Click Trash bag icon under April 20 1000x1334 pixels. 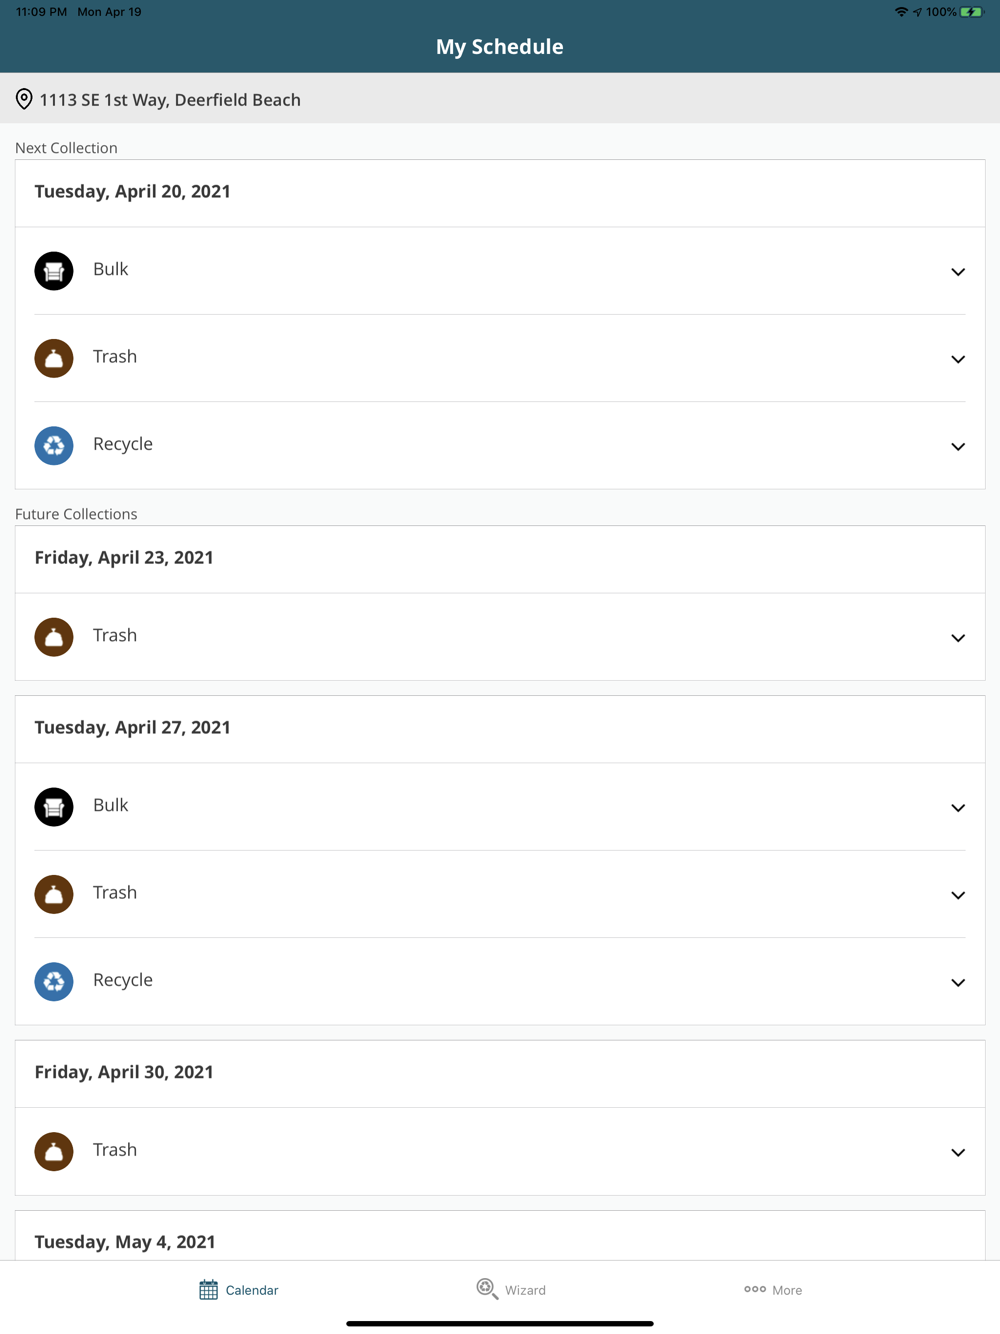[x=54, y=358]
